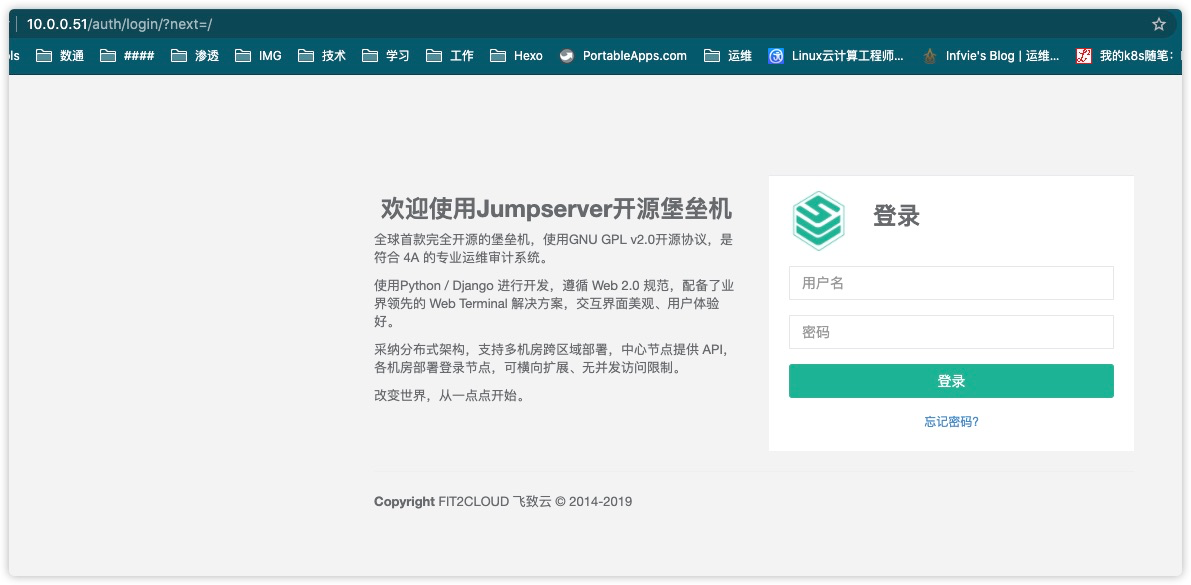Click the green 登录 login button
The height and width of the screenshot is (585, 1191).
click(951, 381)
